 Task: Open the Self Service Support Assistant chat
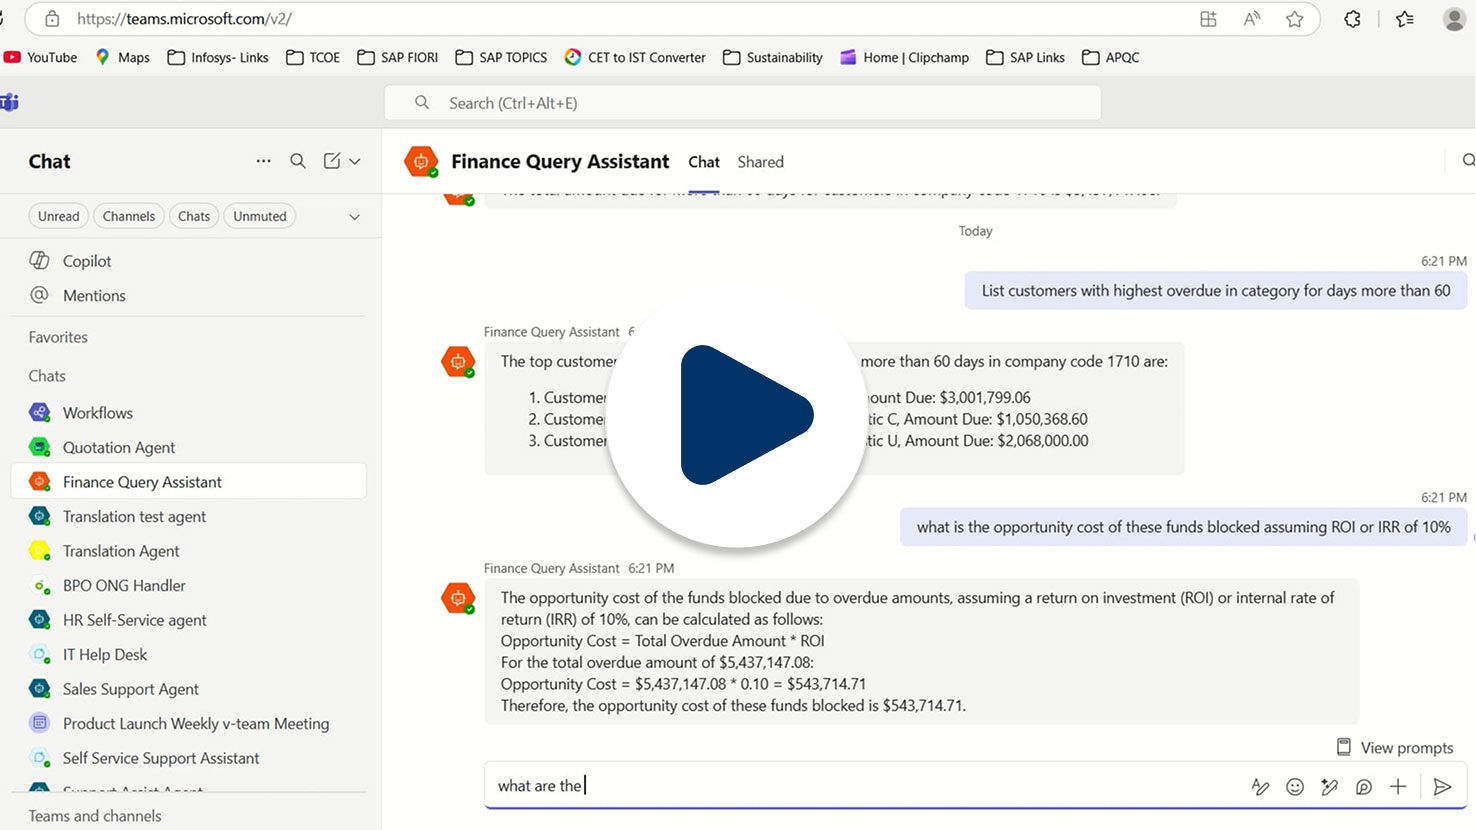[160, 758]
